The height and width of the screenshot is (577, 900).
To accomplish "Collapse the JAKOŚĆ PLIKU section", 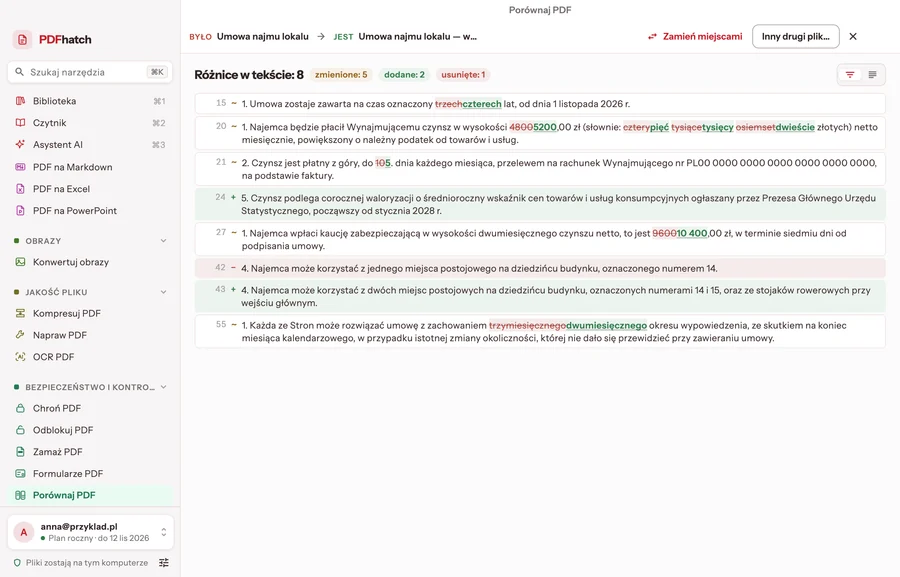I will (164, 292).
